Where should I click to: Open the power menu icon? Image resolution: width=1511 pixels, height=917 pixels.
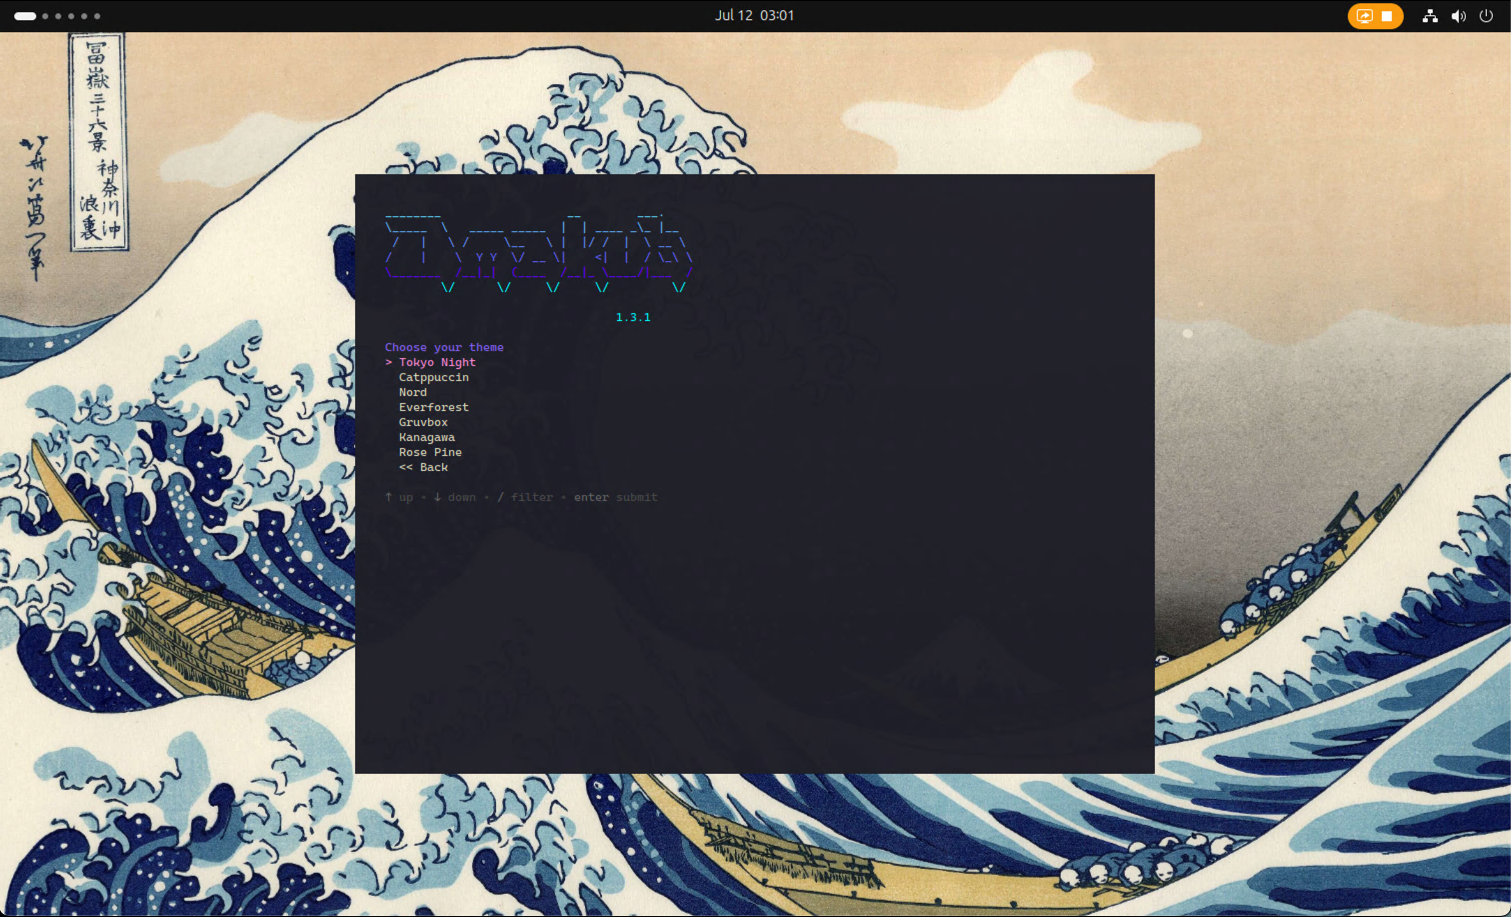1486,16
